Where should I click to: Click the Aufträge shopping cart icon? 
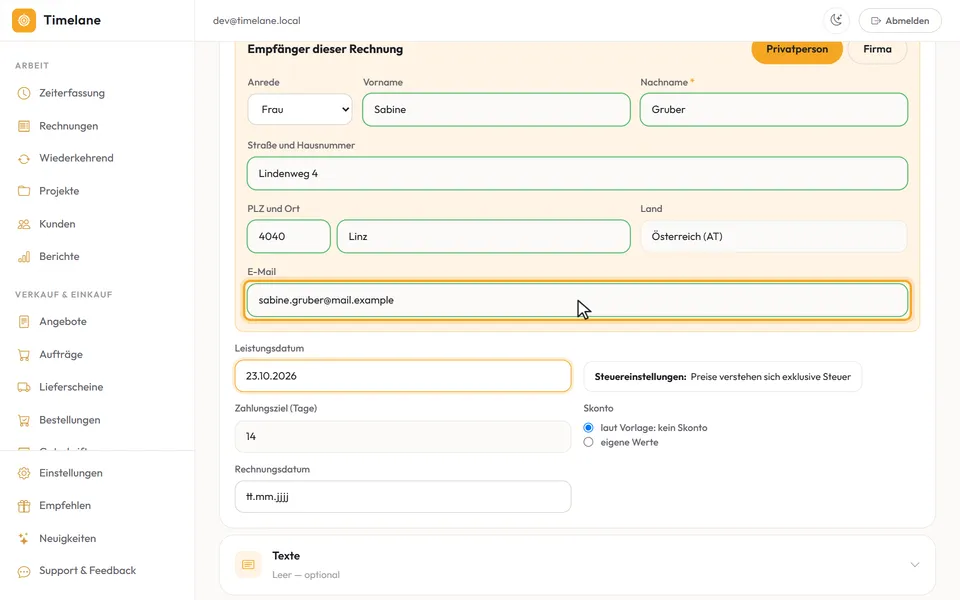24,354
